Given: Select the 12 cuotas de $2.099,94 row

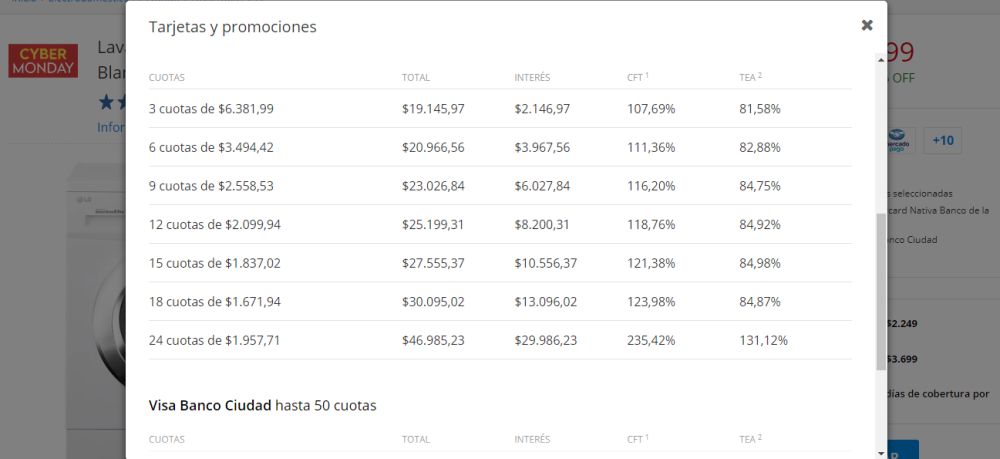Looking at the screenshot, I should [500, 224].
